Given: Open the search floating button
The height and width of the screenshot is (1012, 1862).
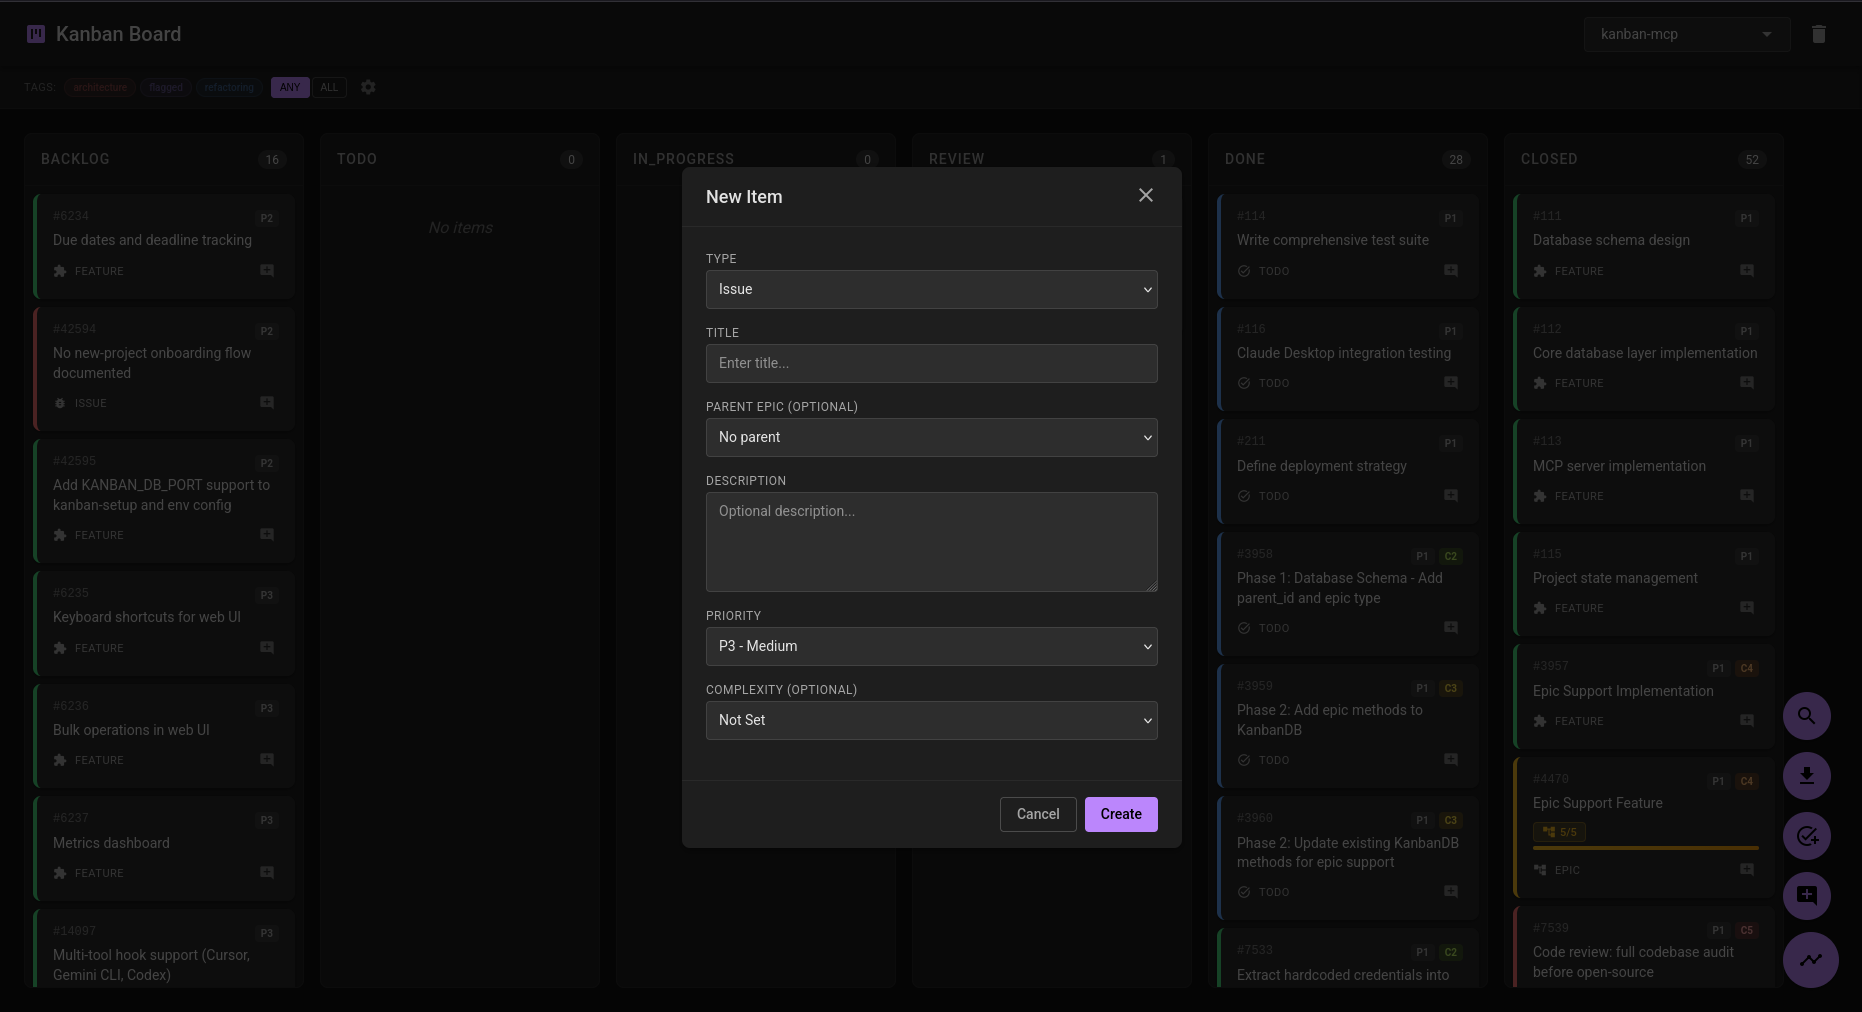Looking at the screenshot, I should tap(1807, 716).
